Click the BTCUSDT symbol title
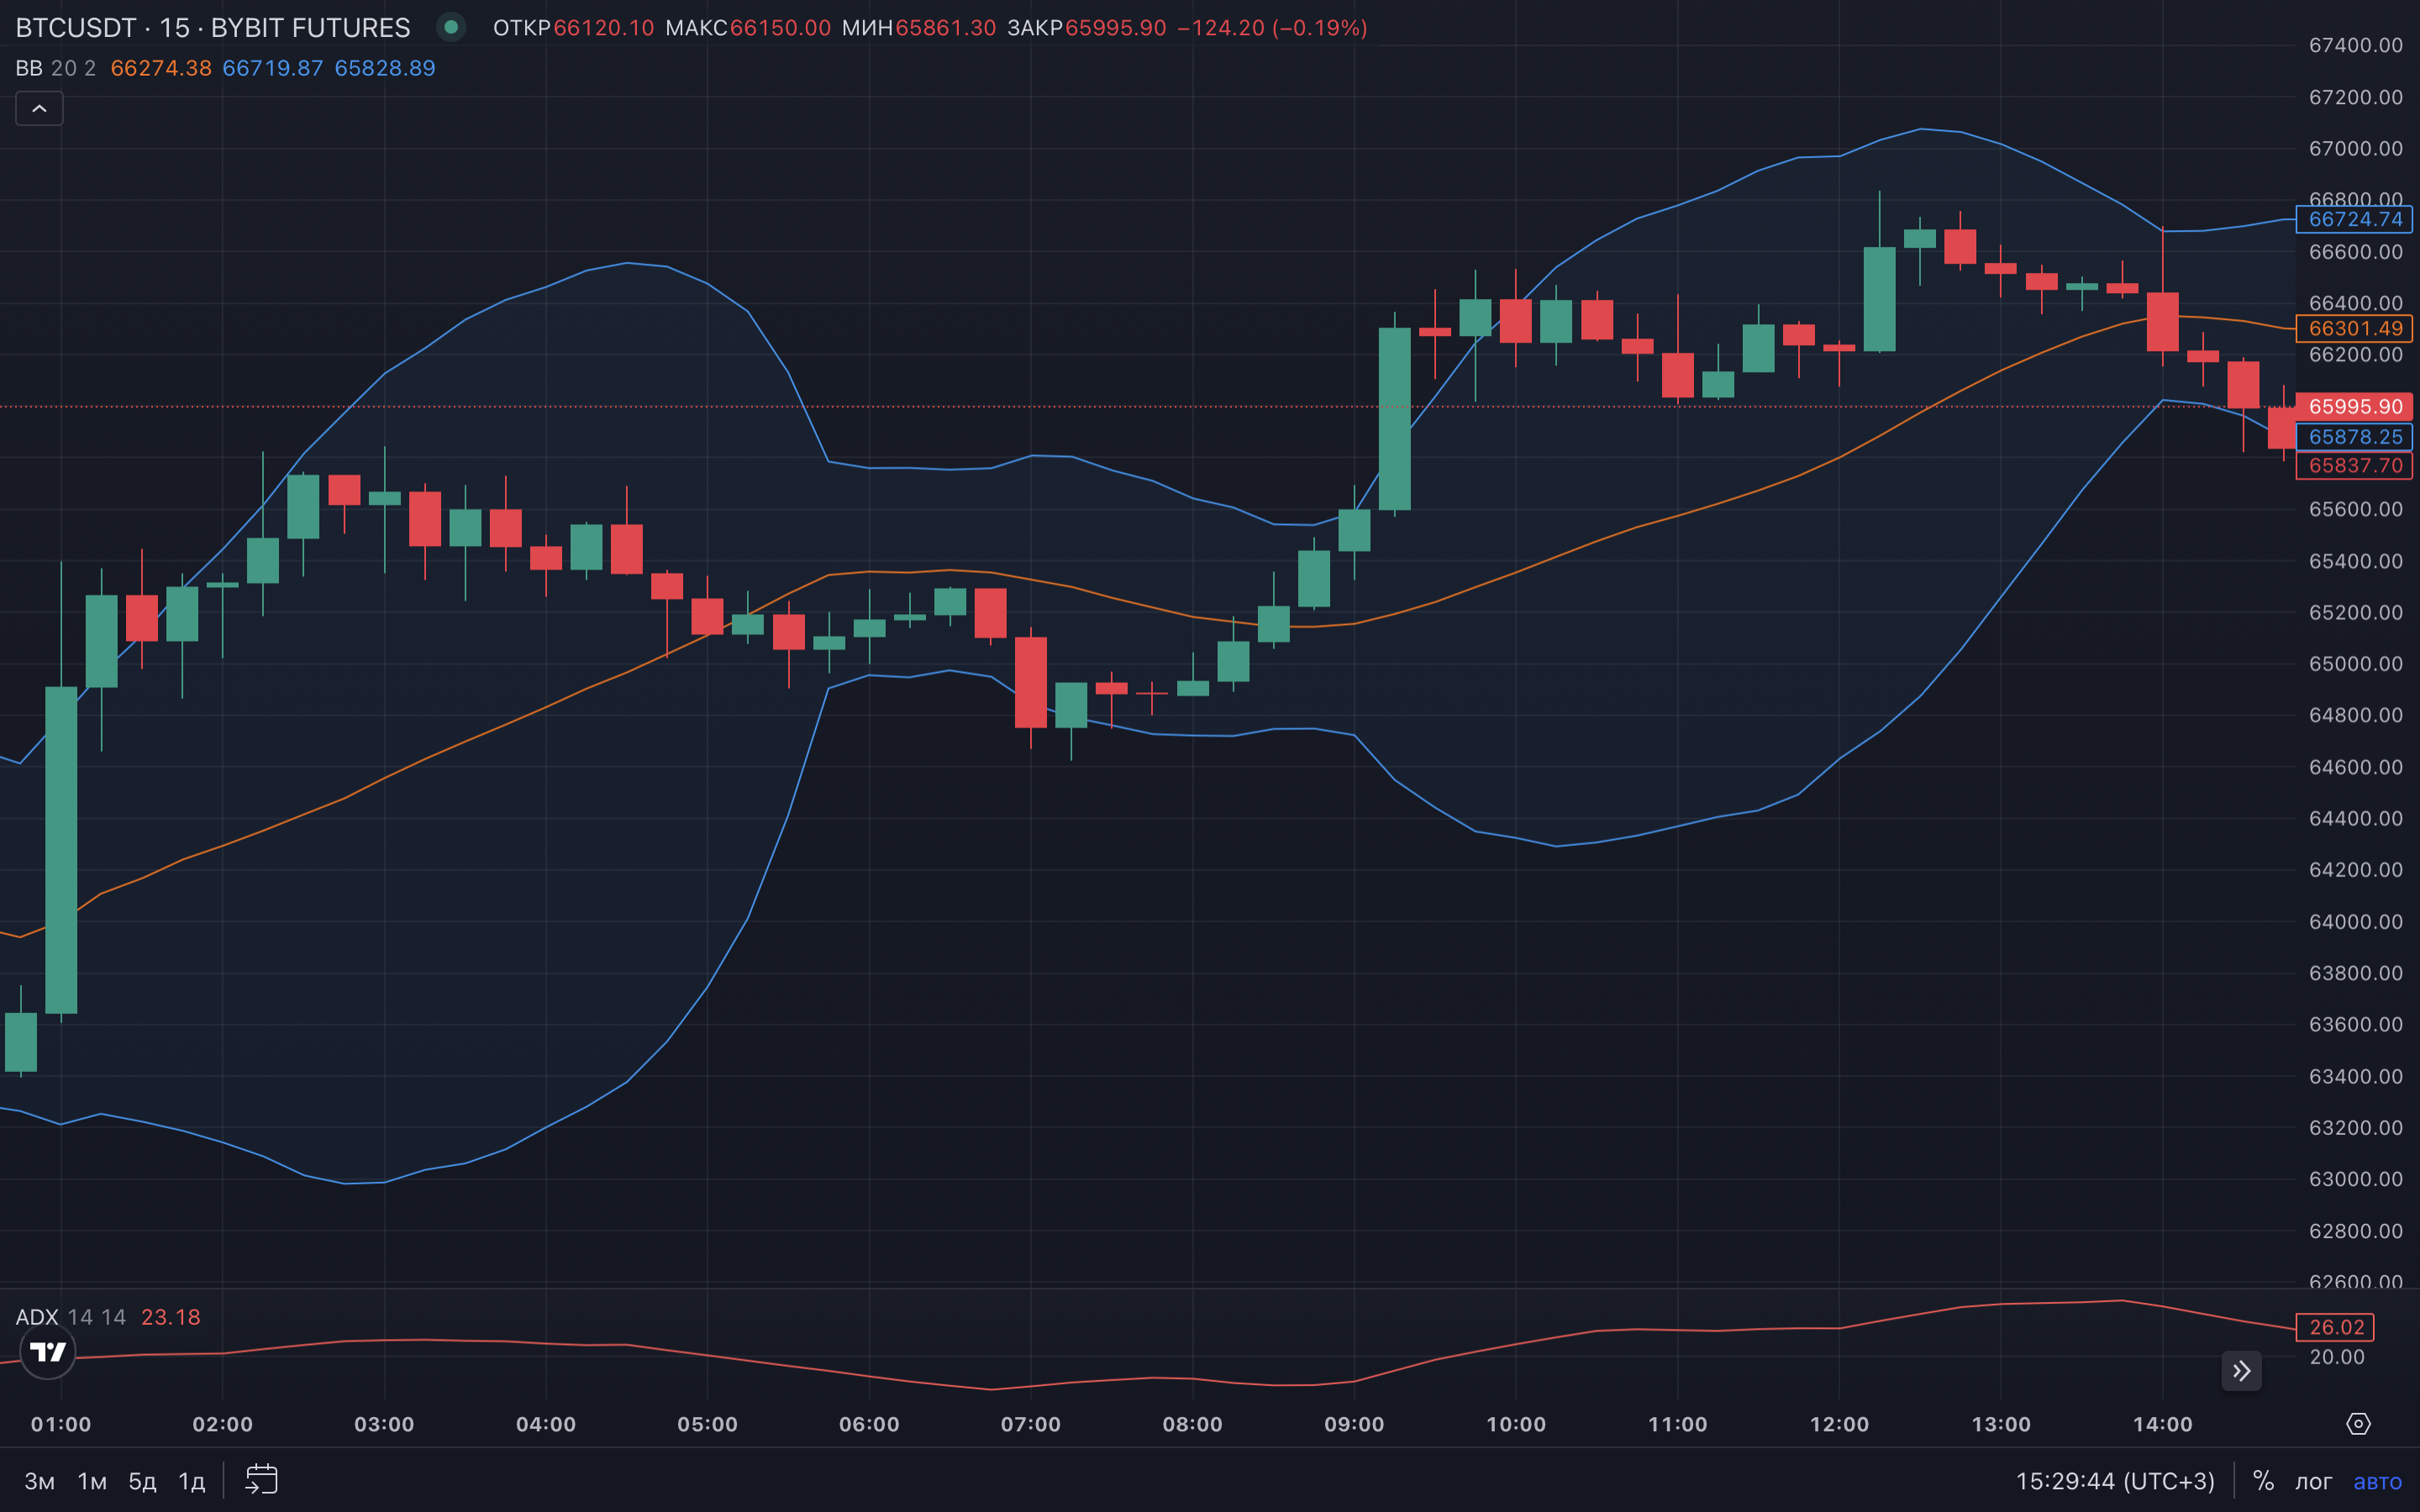Viewport: 2420px width, 1512px height. 75,27
